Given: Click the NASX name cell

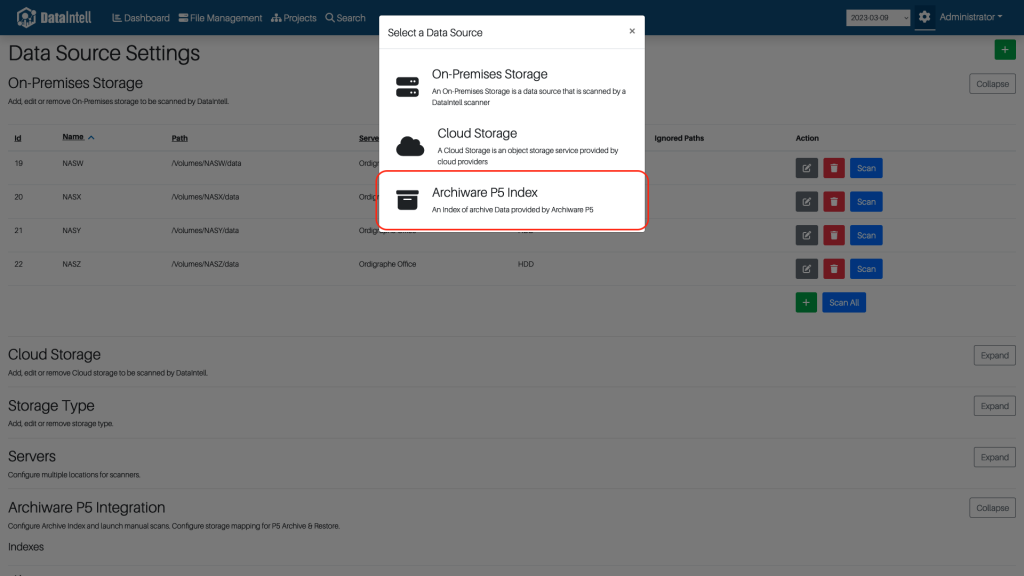Looking at the screenshot, I should click(72, 197).
